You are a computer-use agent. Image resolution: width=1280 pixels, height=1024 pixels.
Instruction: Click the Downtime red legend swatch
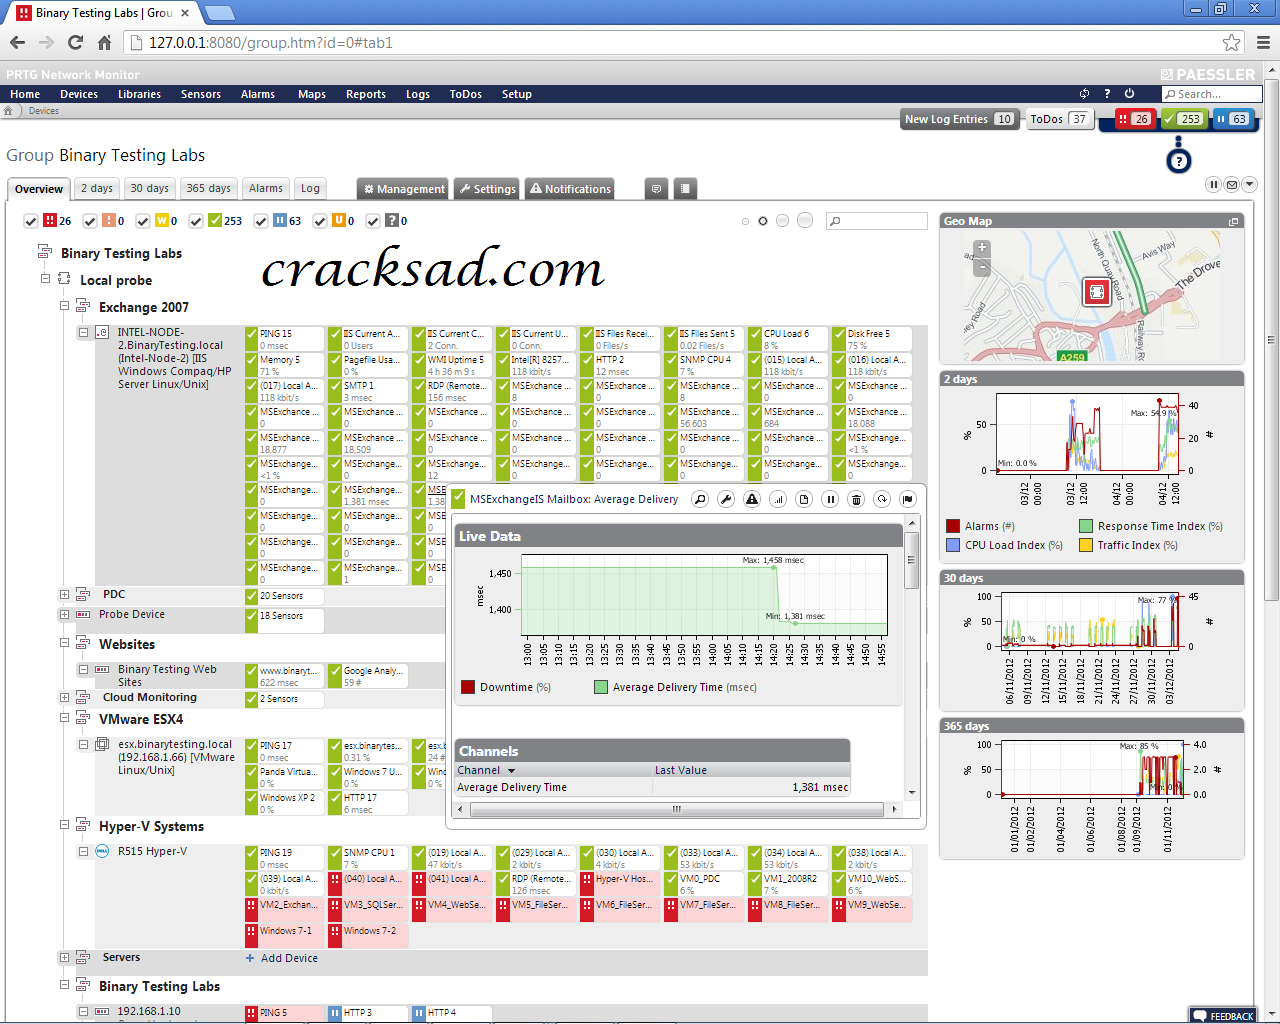click(467, 687)
